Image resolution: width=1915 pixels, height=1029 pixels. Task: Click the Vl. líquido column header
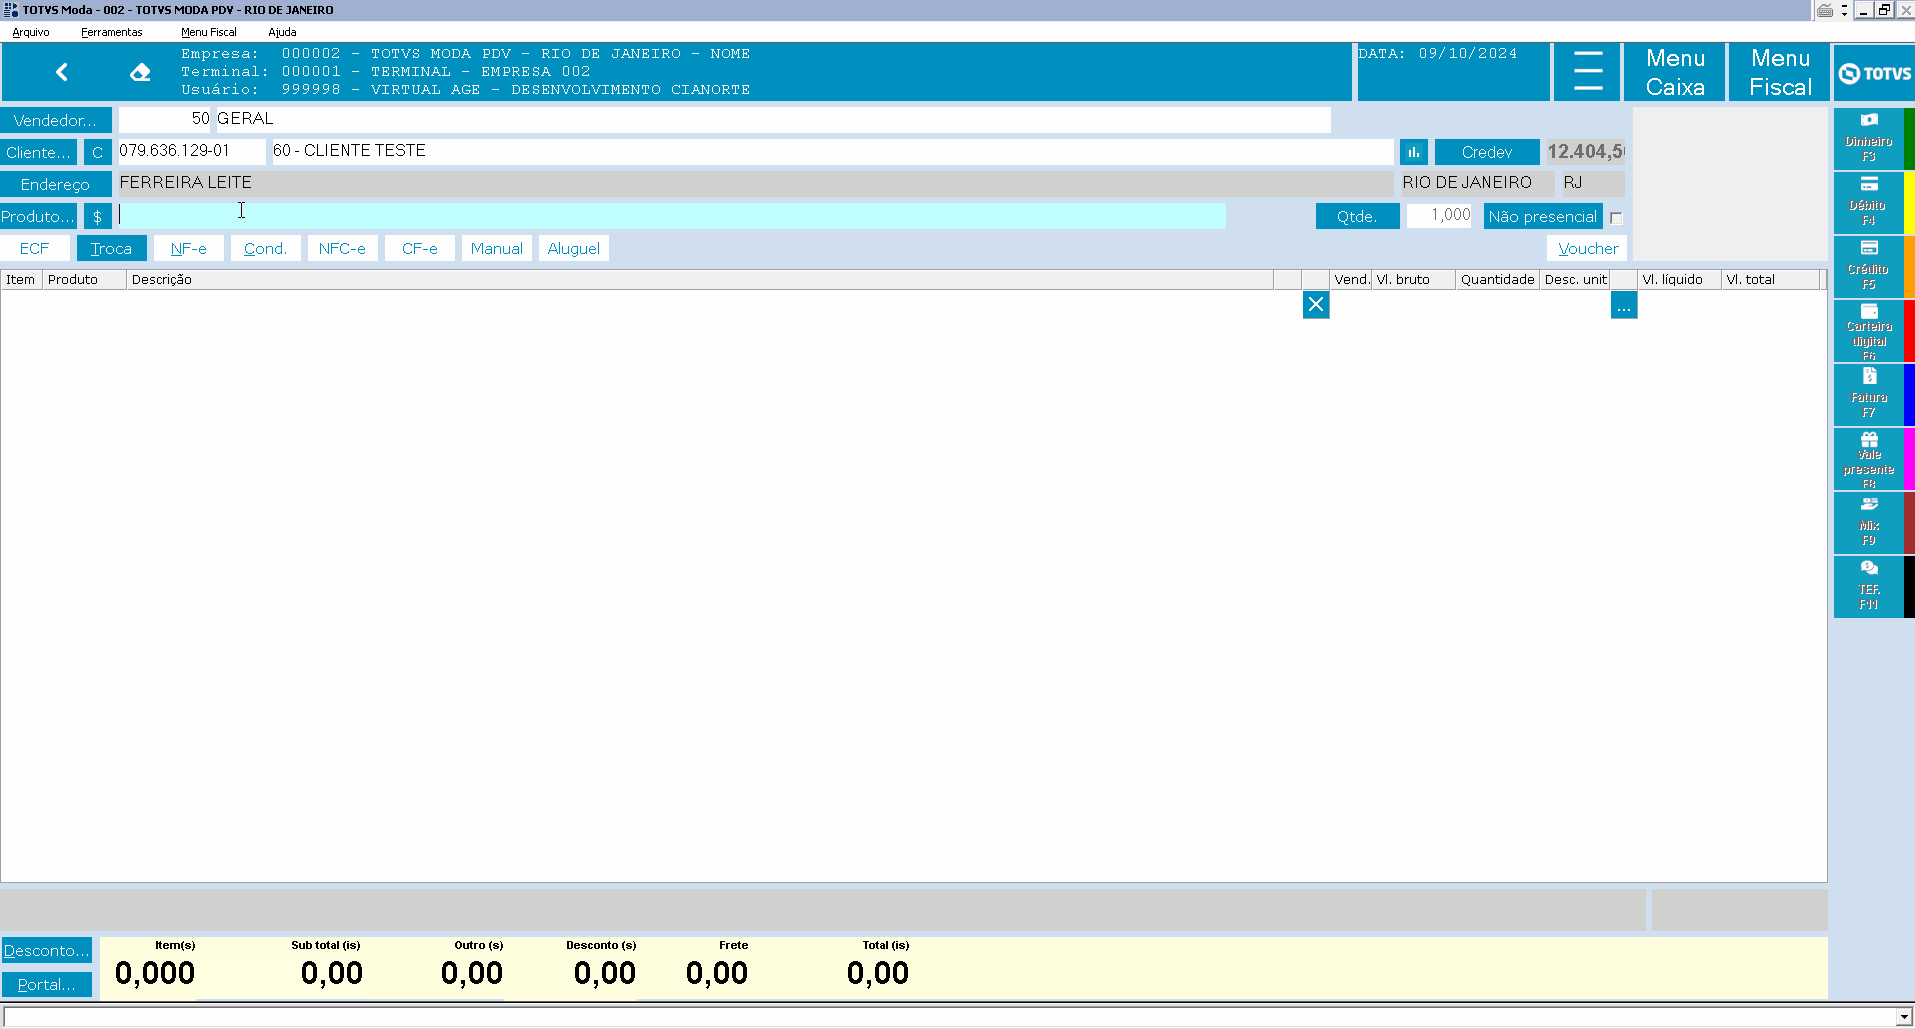[x=1680, y=280]
